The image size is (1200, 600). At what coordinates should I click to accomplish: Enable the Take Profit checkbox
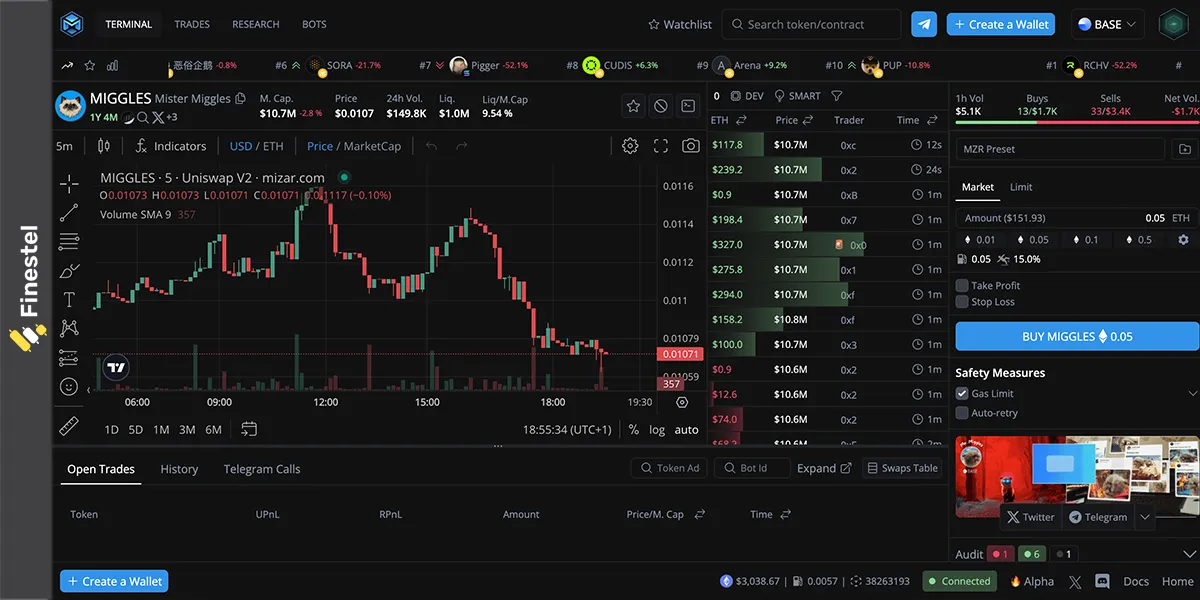pos(962,285)
